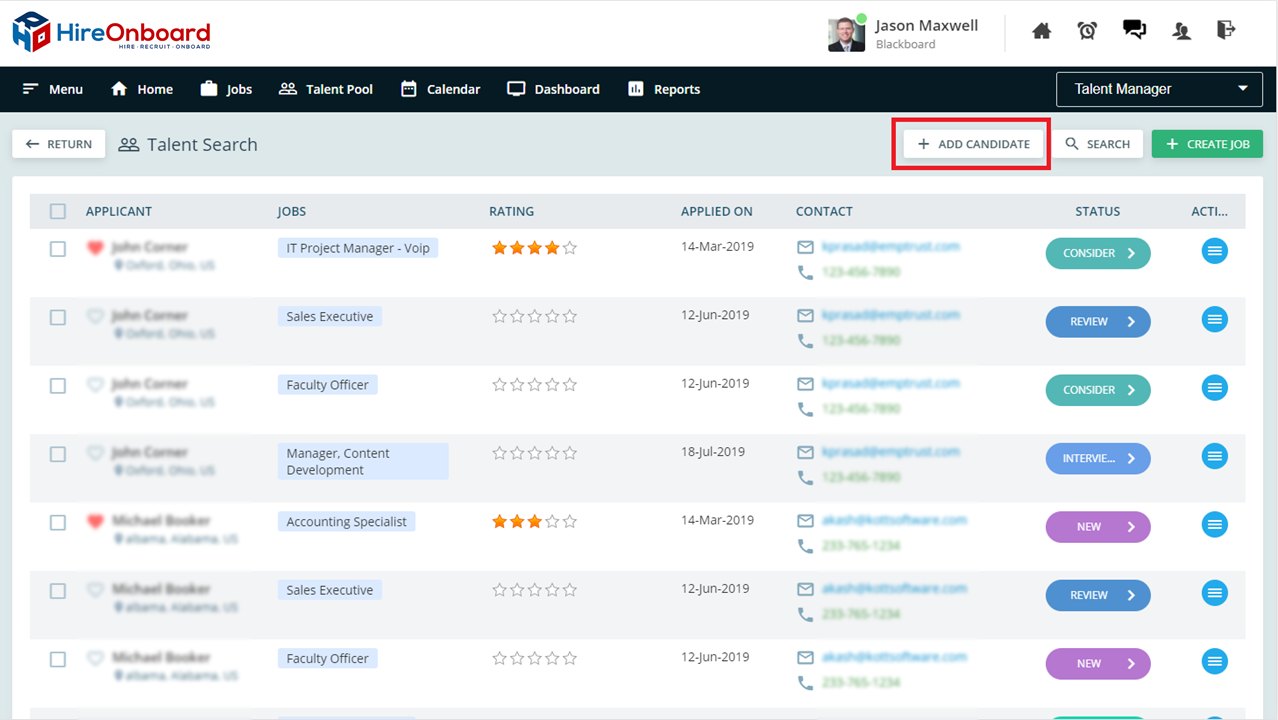
Task: Open the Talent Pool menu
Action: point(326,89)
